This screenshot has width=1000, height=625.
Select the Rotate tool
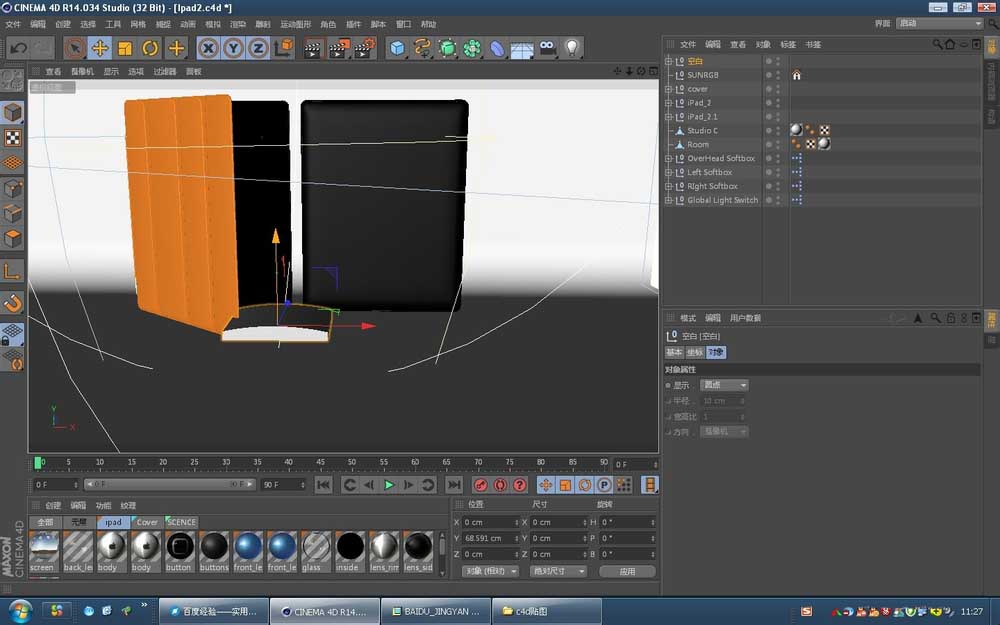(x=150, y=47)
